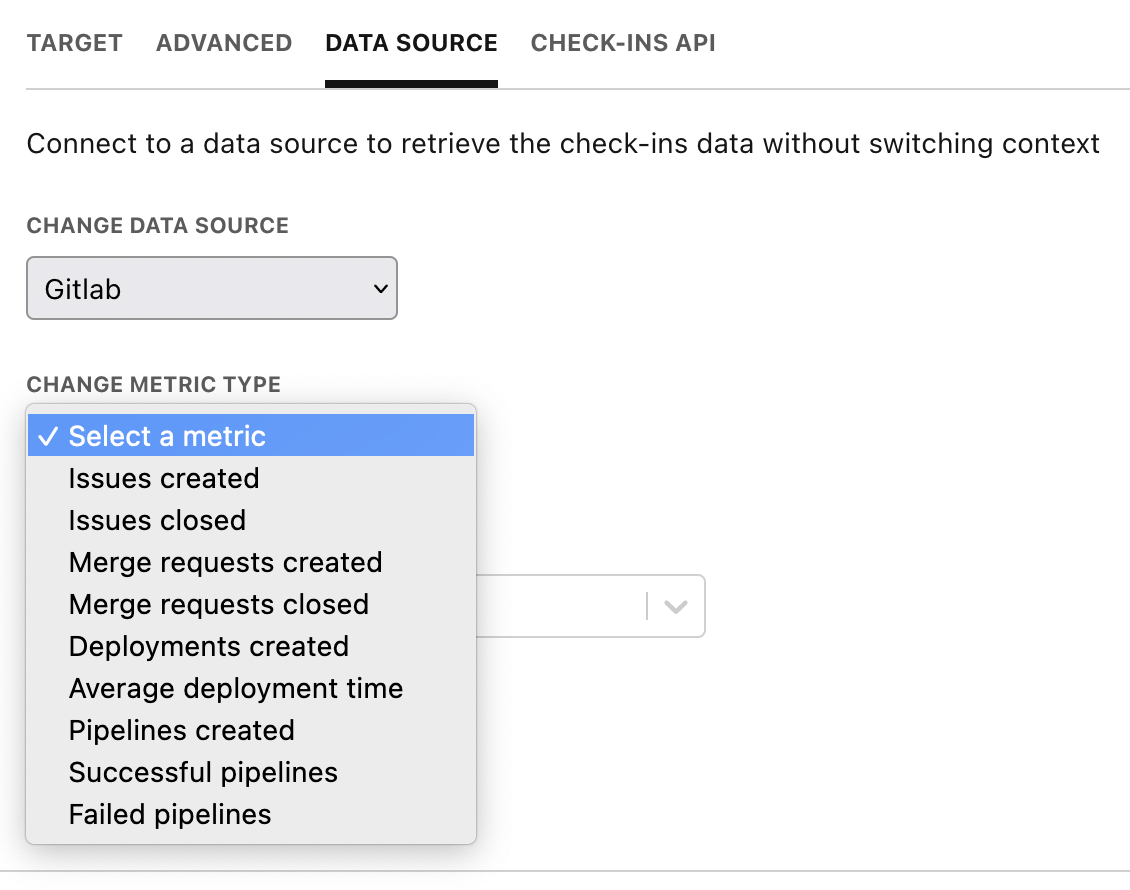Choose Average deployment time metric
Image resolution: width=1130 pixels, height=890 pixels.
click(235, 688)
